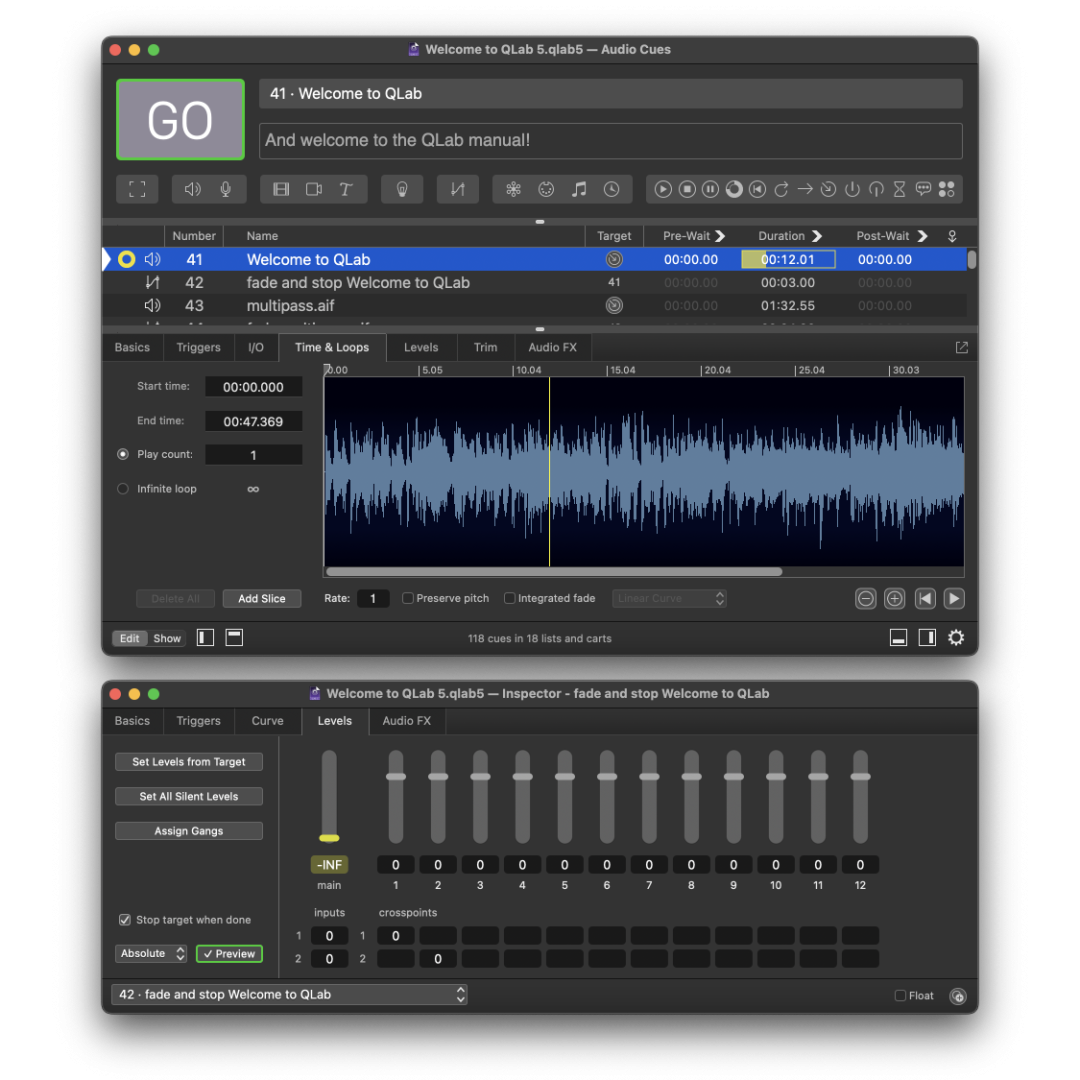Zoom out the waveform with minus icon

point(866,599)
